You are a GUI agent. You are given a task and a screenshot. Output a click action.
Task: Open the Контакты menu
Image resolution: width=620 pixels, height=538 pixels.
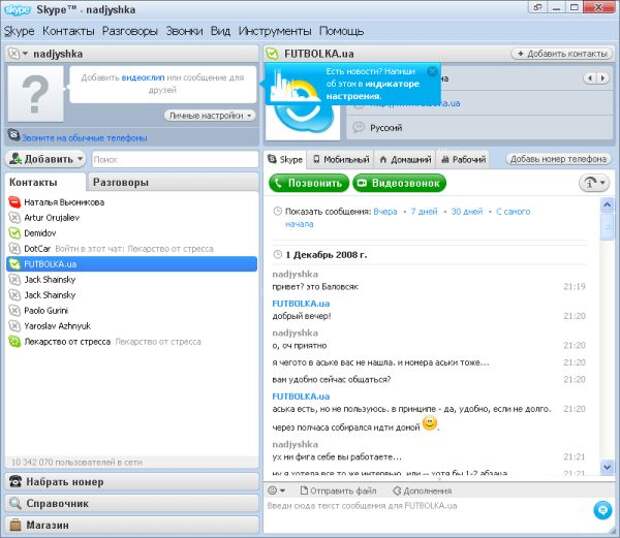point(68,31)
